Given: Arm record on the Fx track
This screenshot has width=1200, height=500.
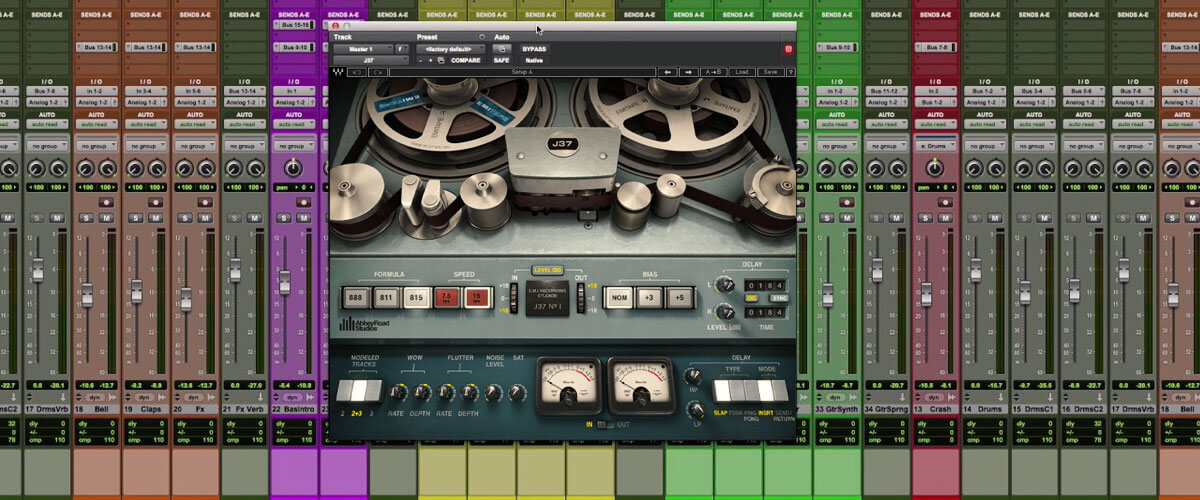Looking at the screenshot, I should (205, 202).
